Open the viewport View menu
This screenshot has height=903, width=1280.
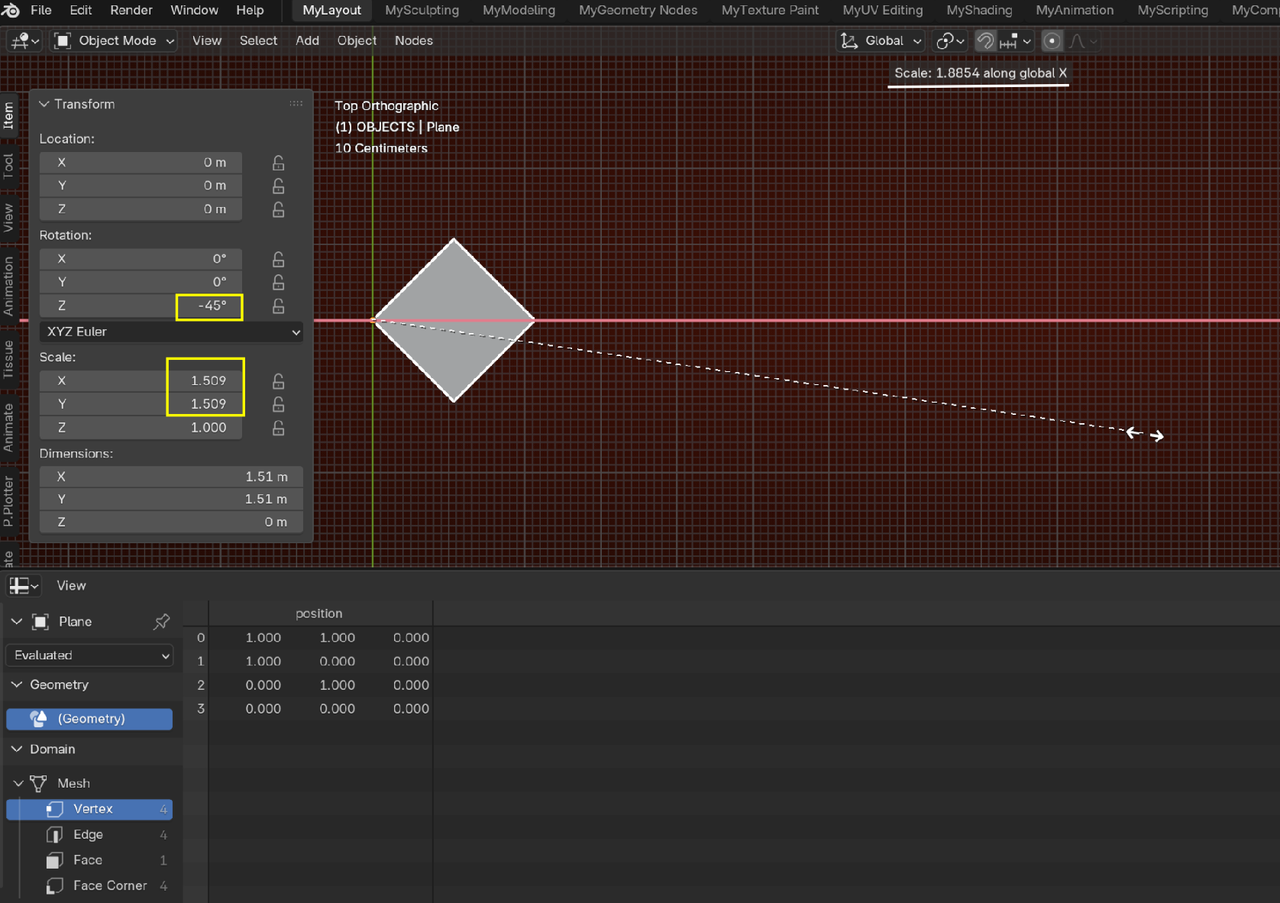click(x=207, y=41)
